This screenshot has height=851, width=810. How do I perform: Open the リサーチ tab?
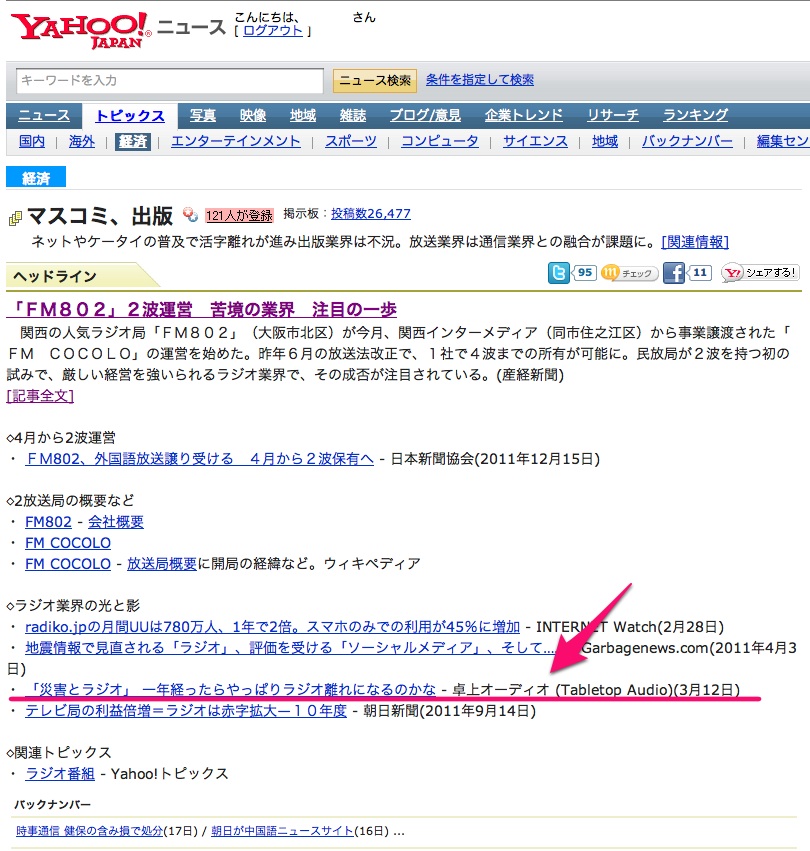coord(612,115)
